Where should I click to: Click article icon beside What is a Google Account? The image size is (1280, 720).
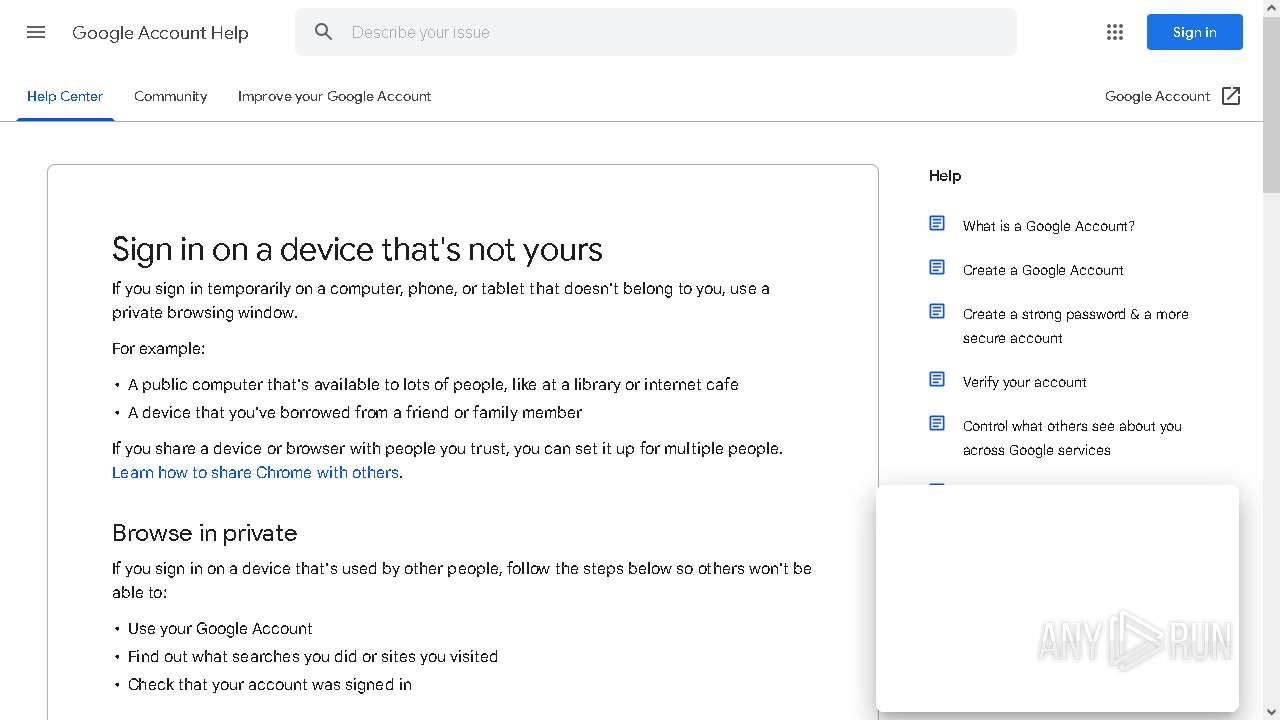(937, 224)
